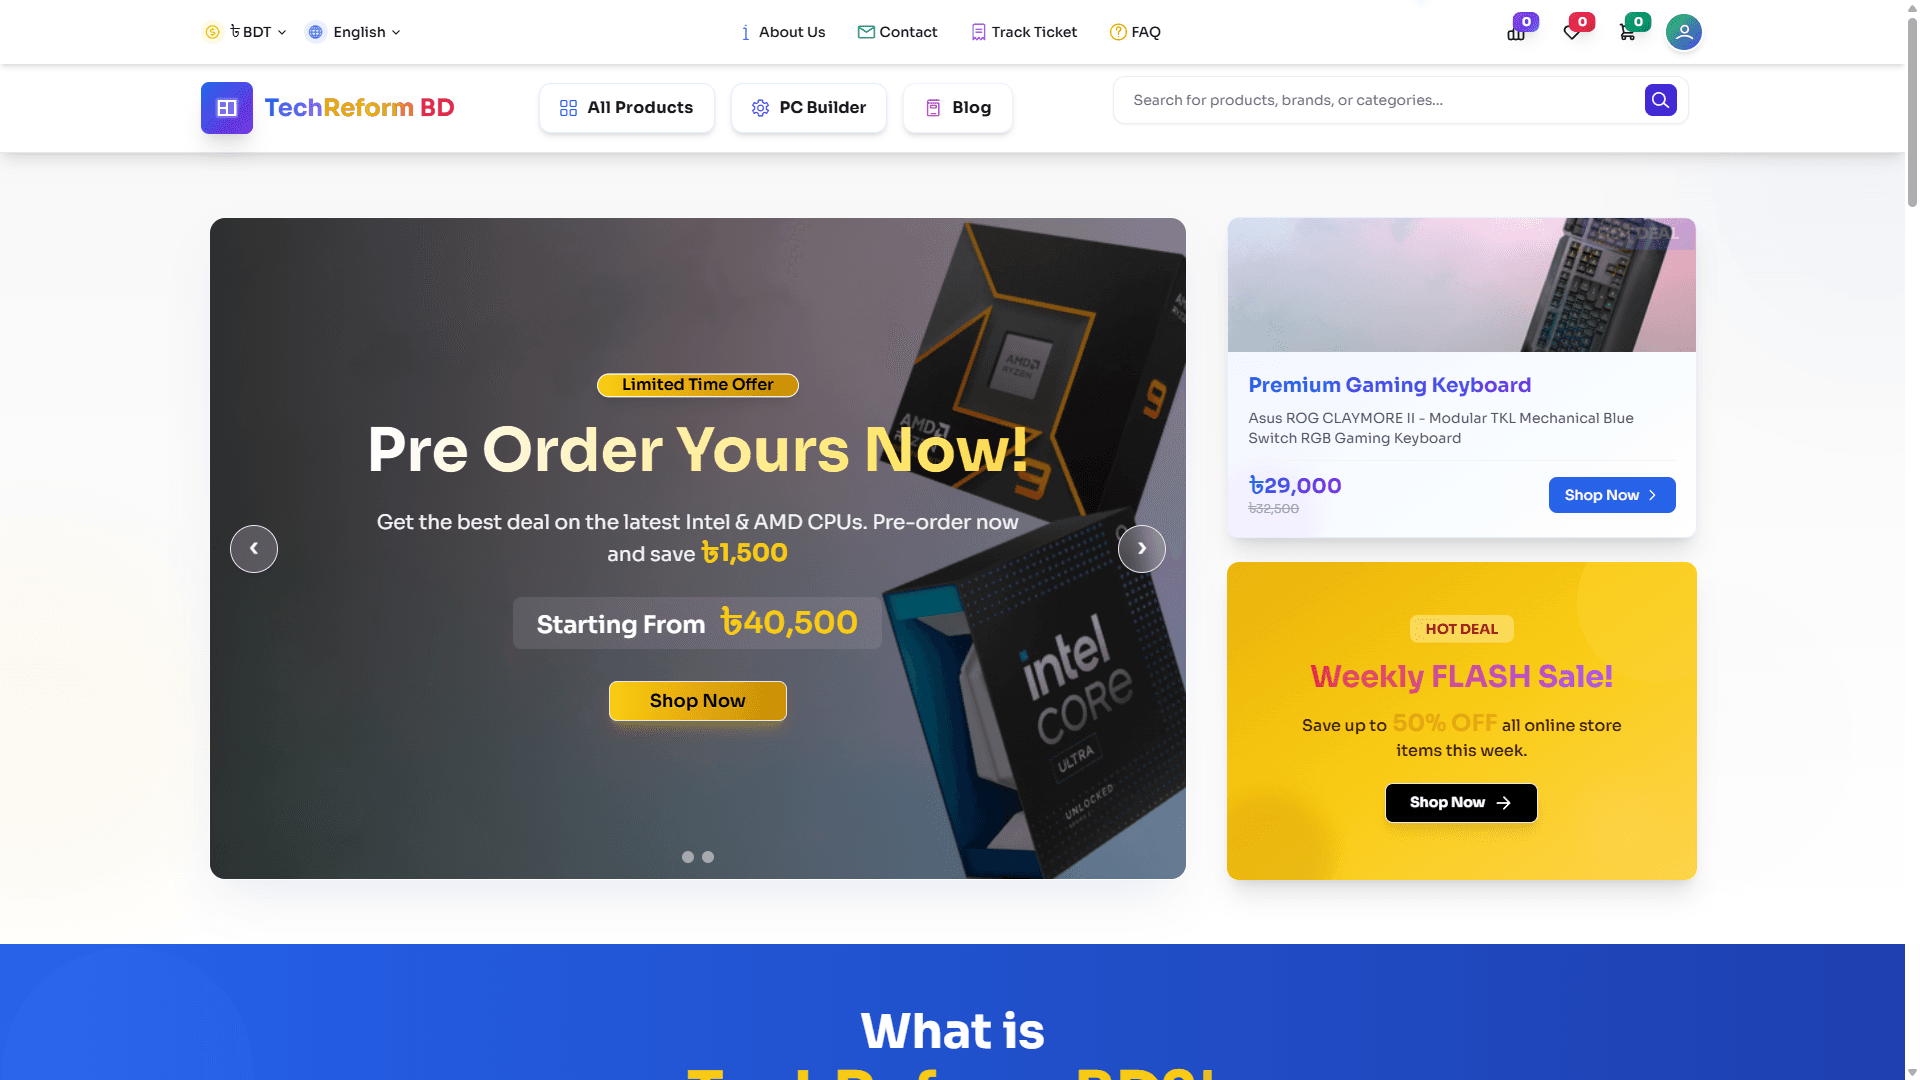This screenshot has height=1080, width=1920.
Task: Expand the BDT currency dropdown
Action: coord(246,32)
